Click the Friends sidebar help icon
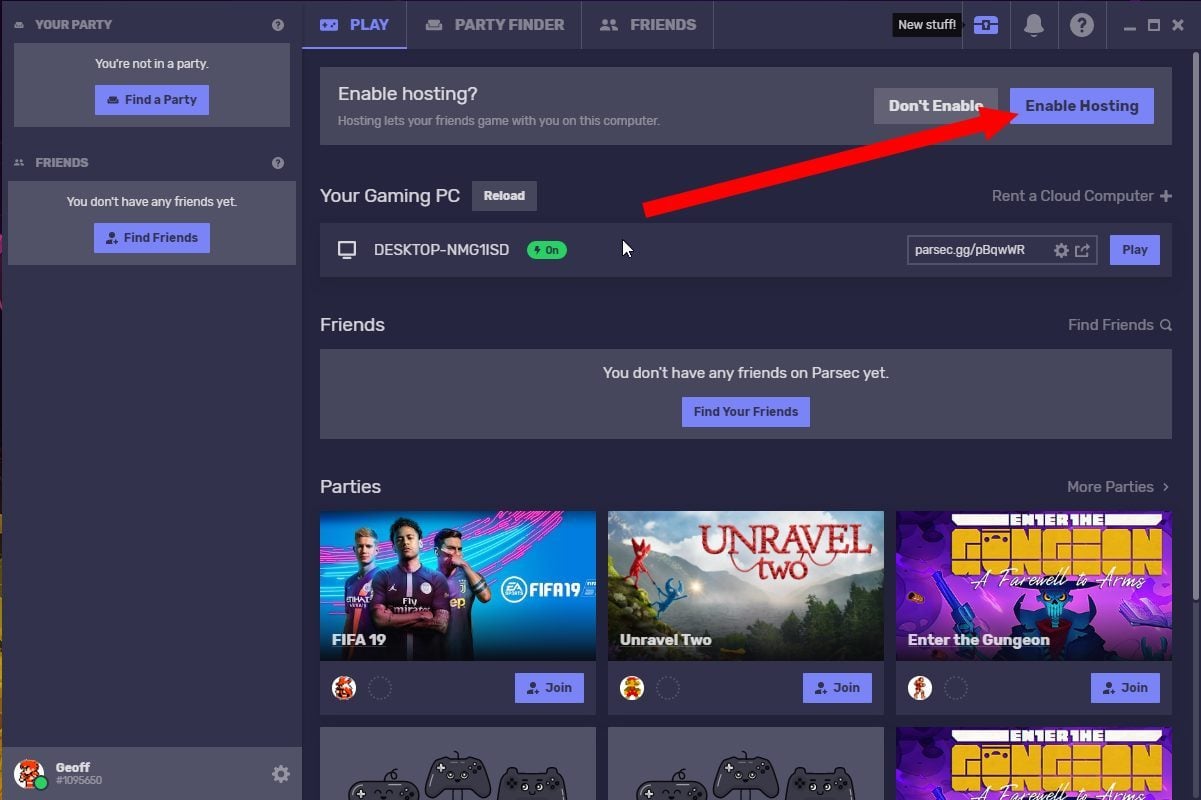Image resolution: width=1201 pixels, height=800 pixels. click(278, 163)
